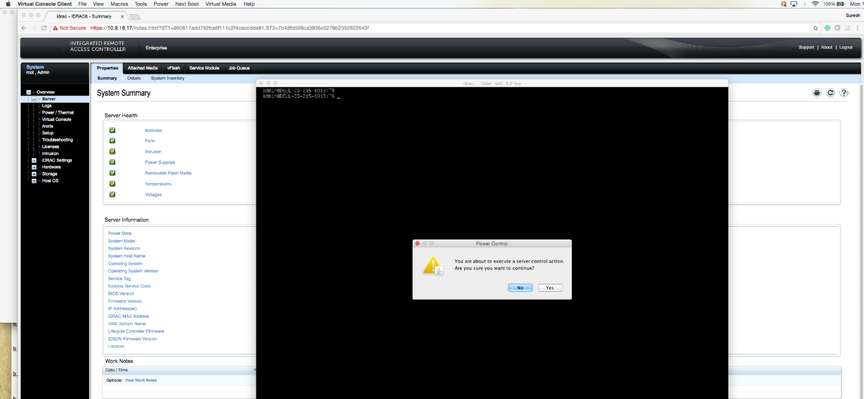Open the System Inventory sub-tab
The width and height of the screenshot is (864, 399).
pos(168,78)
